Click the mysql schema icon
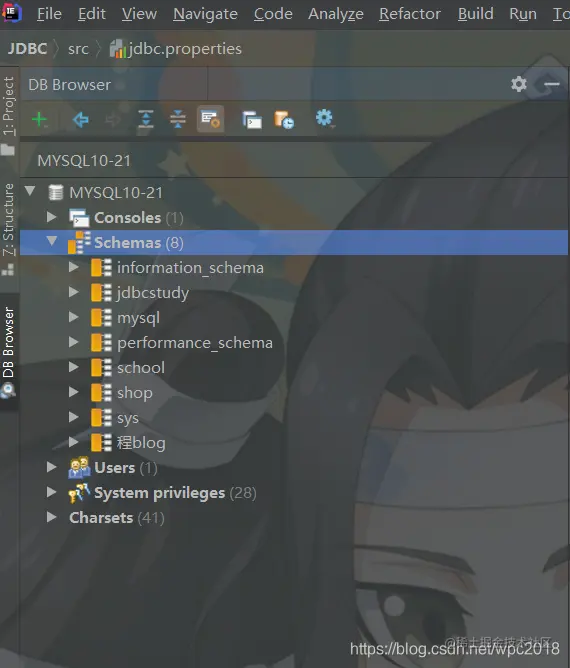 tap(101, 318)
